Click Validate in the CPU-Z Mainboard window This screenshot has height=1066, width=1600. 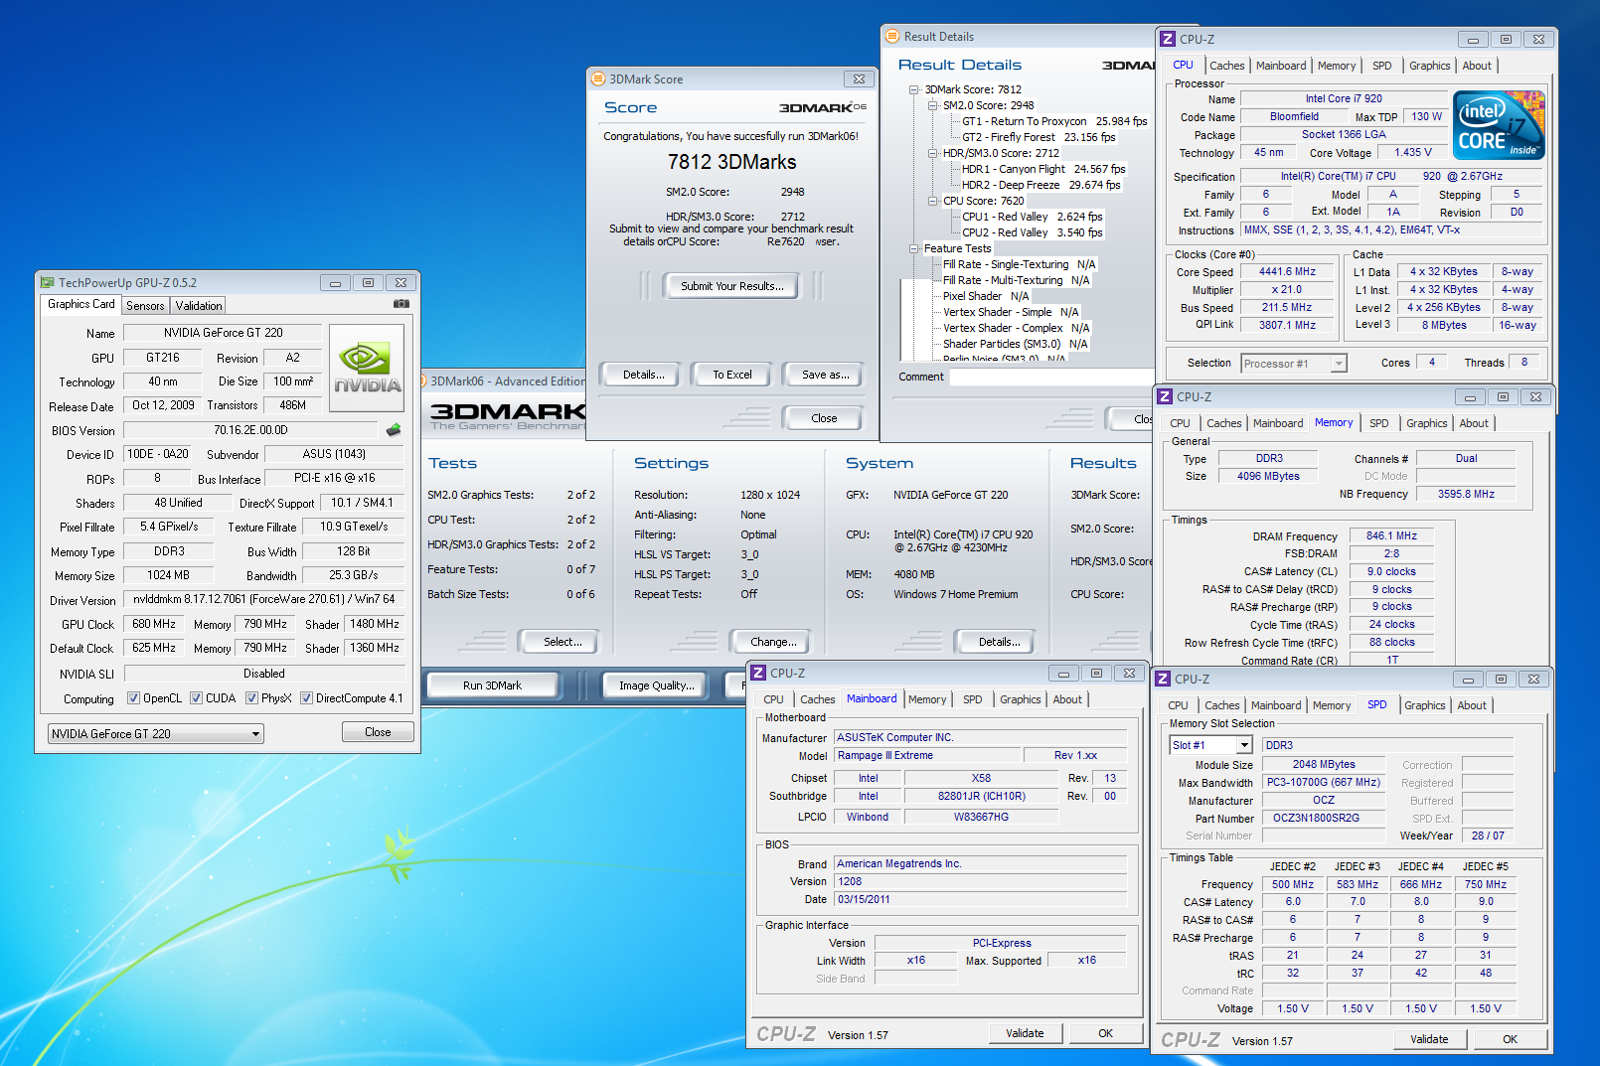[1025, 1034]
